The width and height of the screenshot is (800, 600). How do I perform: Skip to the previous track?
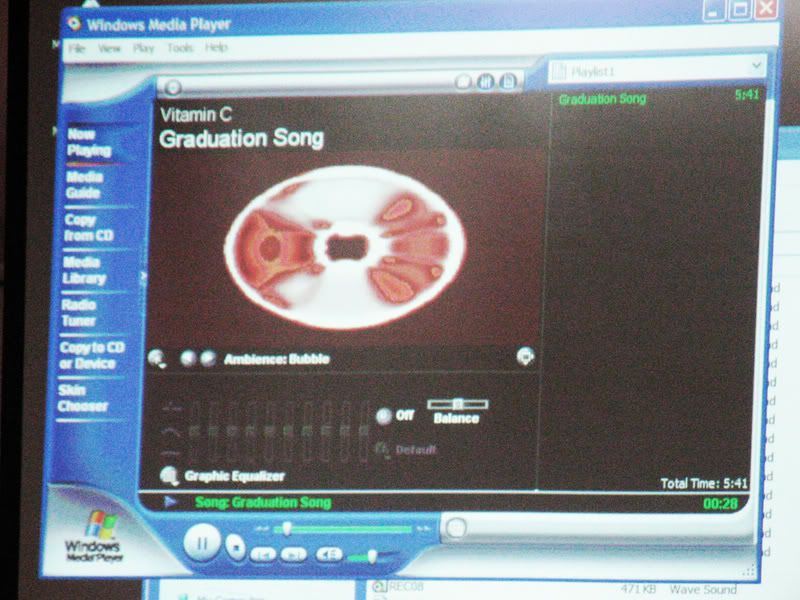[x=263, y=553]
